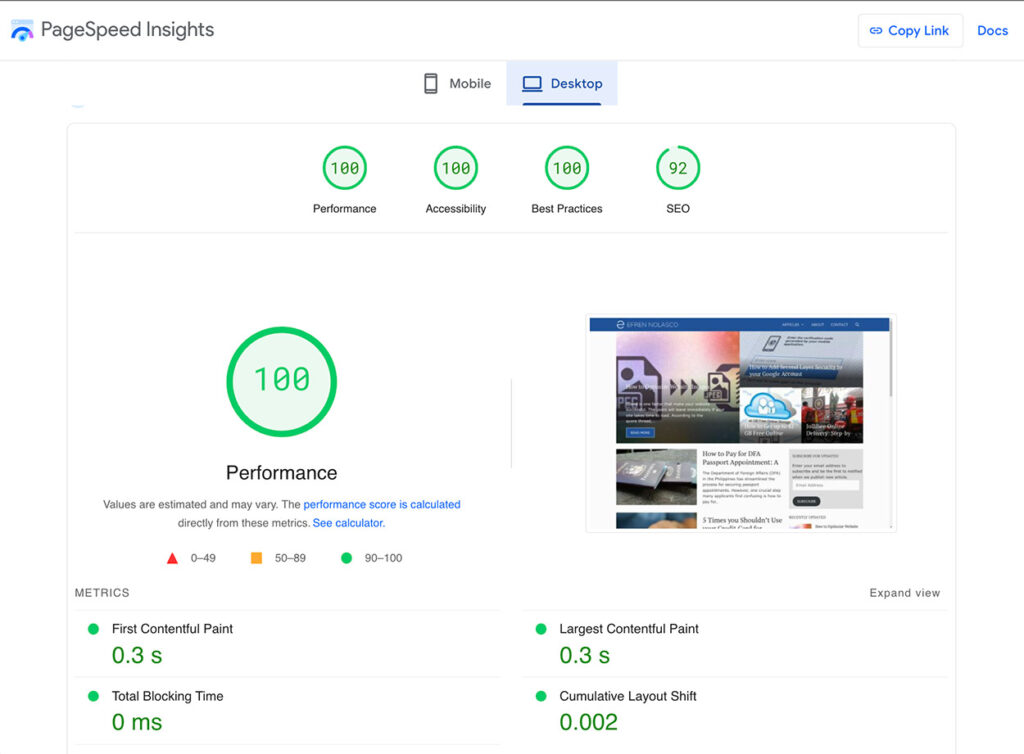Click the green dot beside Total Blocking Time
The image size is (1024, 754).
point(93,696)
